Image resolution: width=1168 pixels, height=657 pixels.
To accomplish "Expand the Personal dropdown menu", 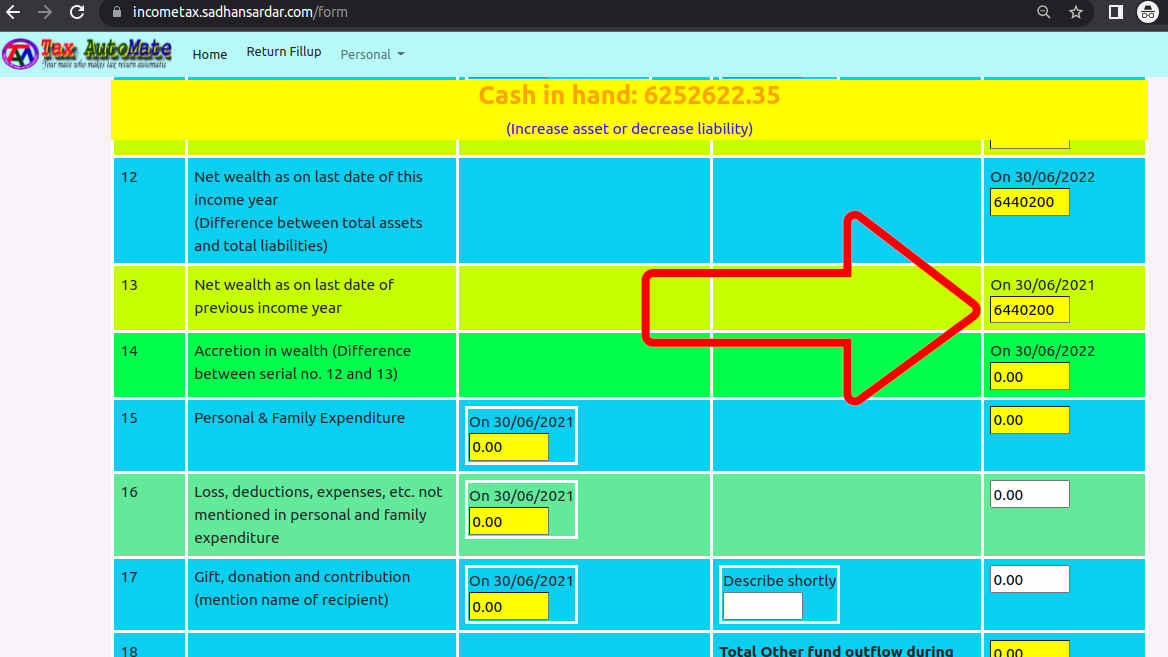I will coord(372,54).
